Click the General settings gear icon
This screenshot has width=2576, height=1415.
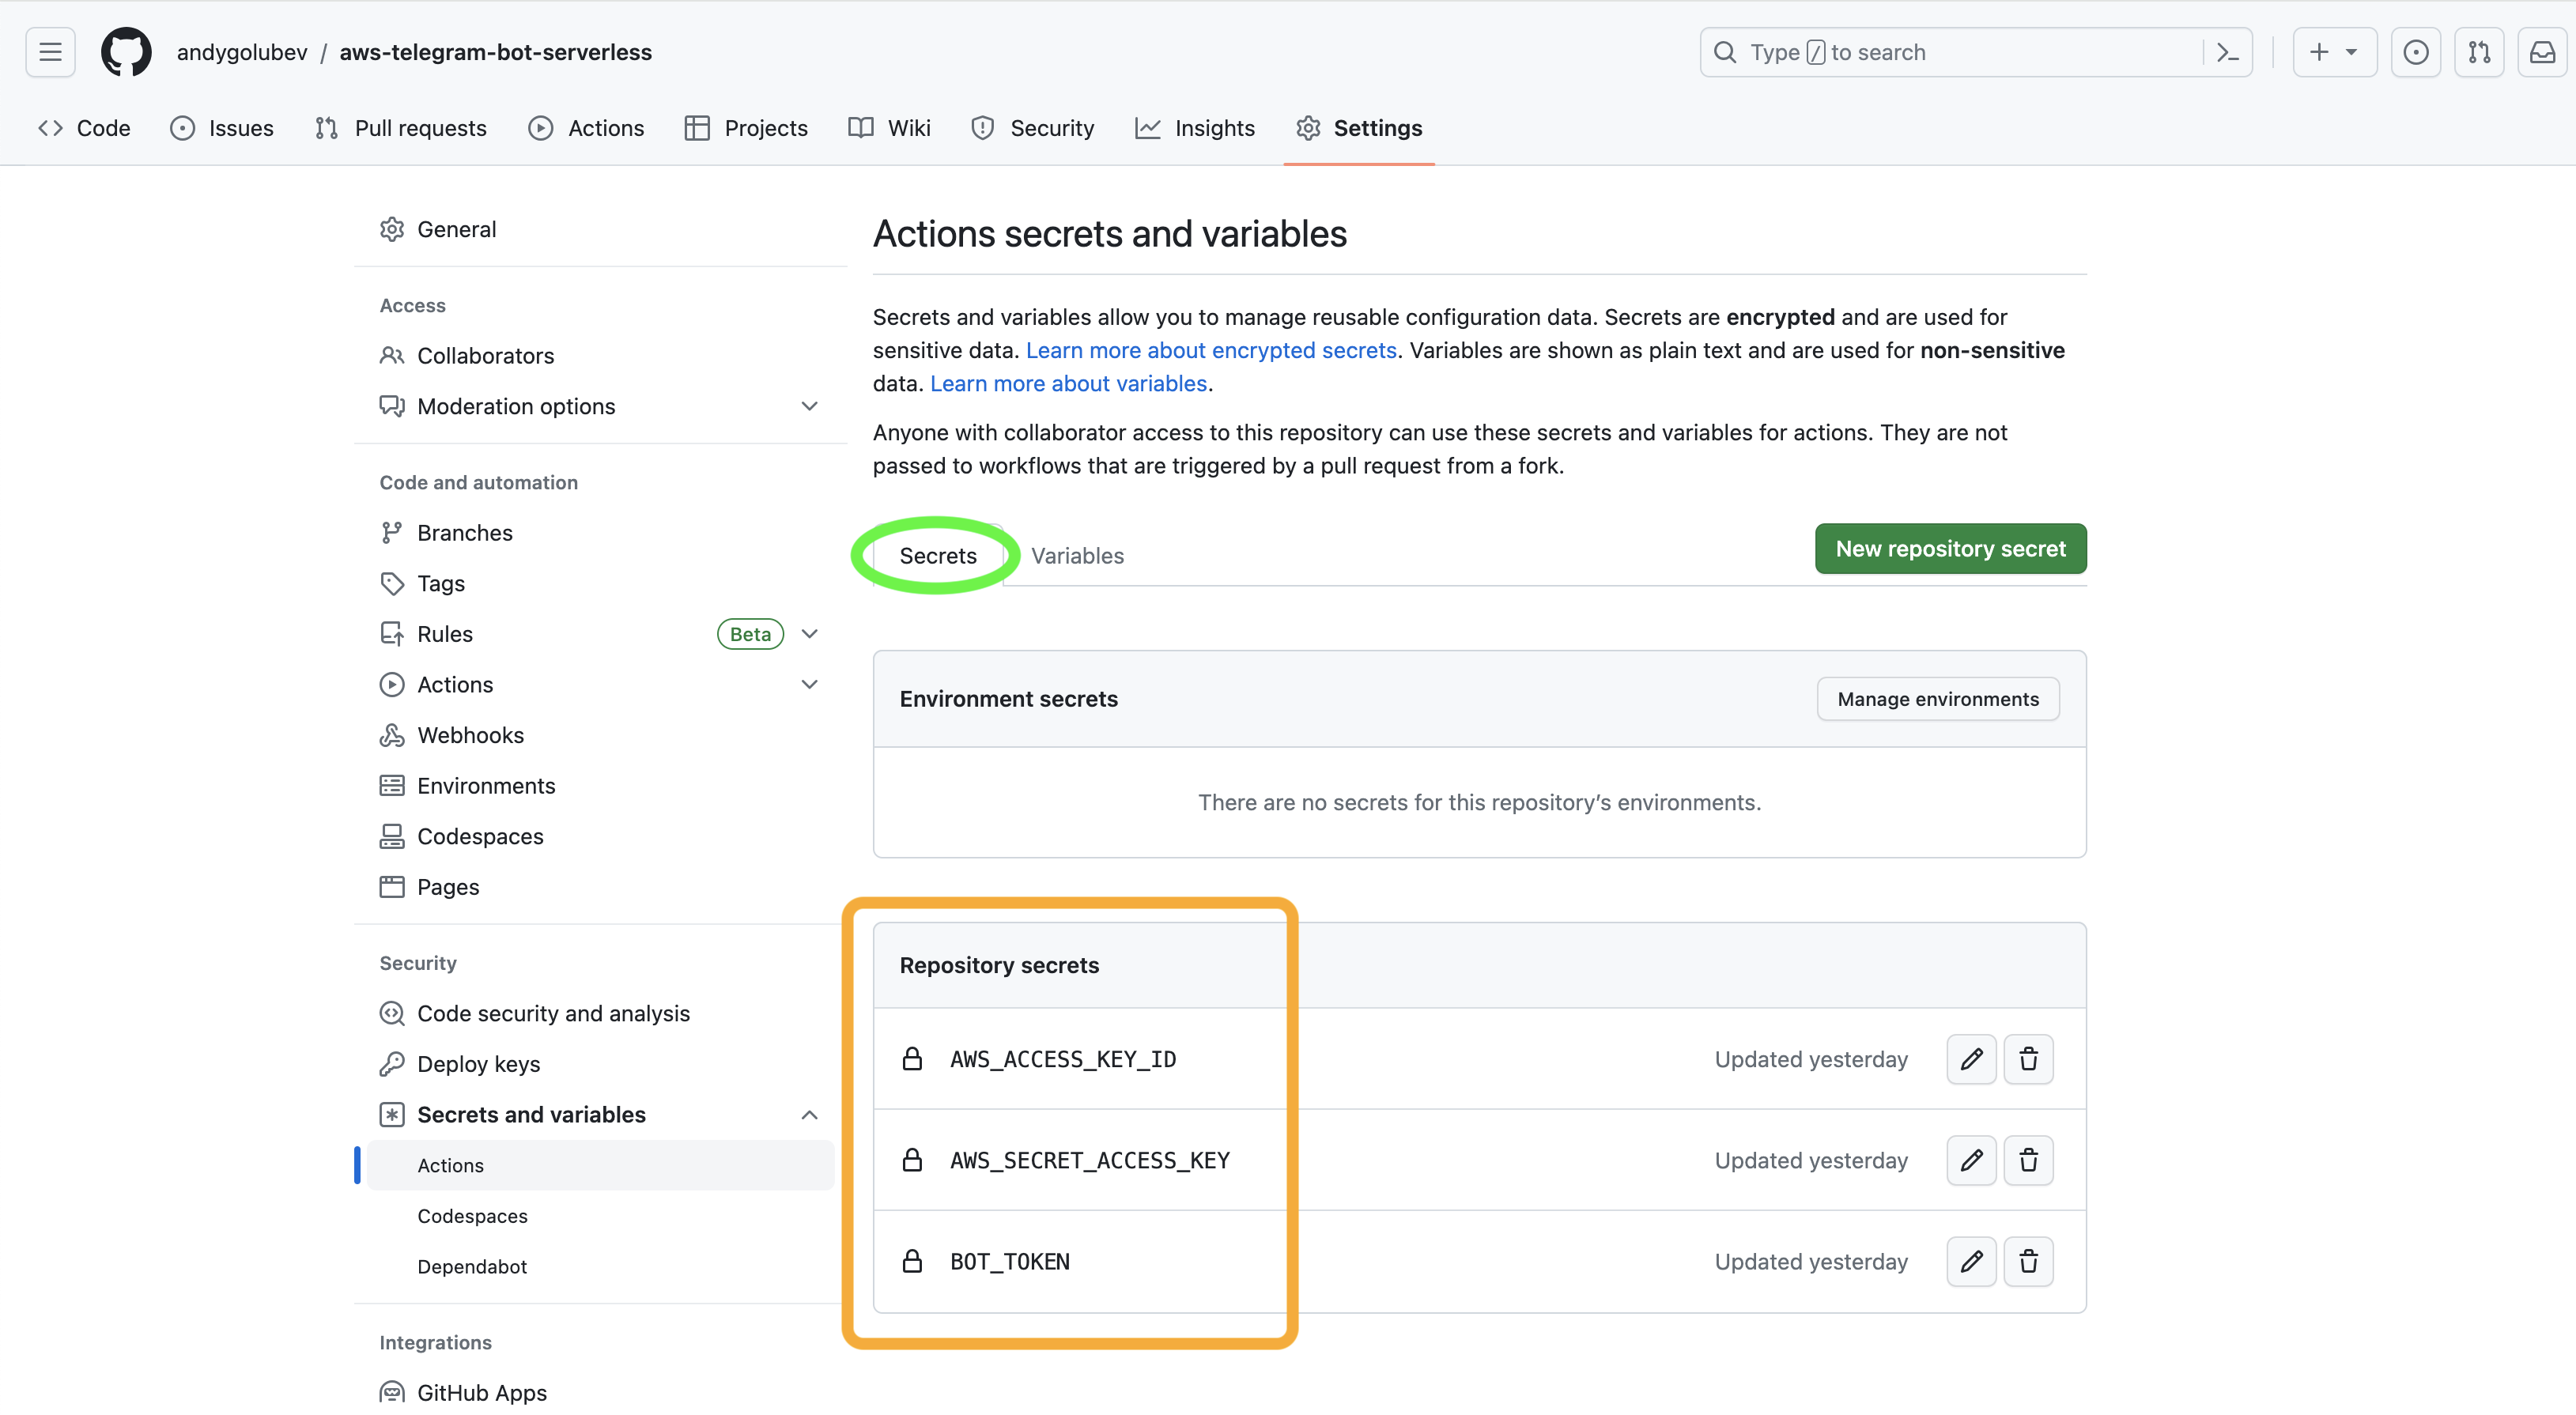tap(392, 229)
